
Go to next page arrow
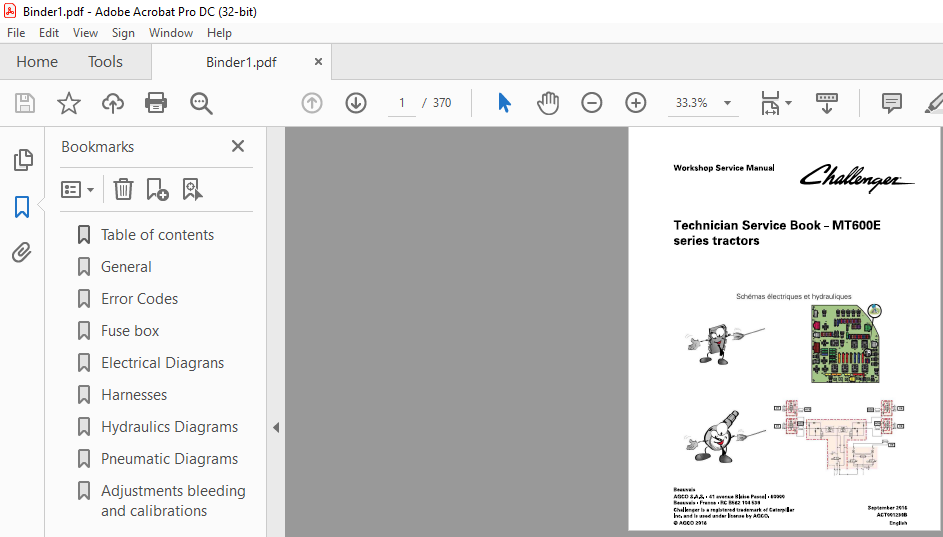click(x=356, y=103)
